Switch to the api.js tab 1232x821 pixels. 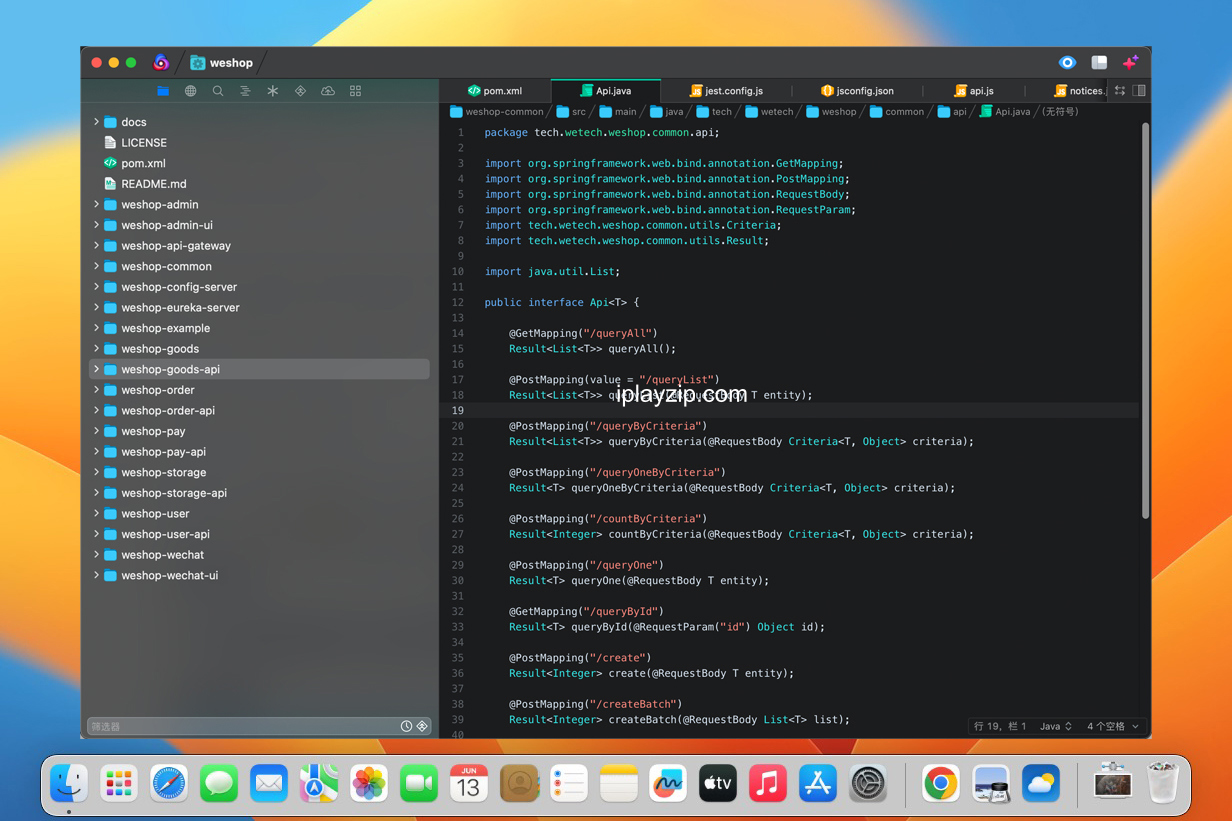pyautogui.click(x=974, y=91)
